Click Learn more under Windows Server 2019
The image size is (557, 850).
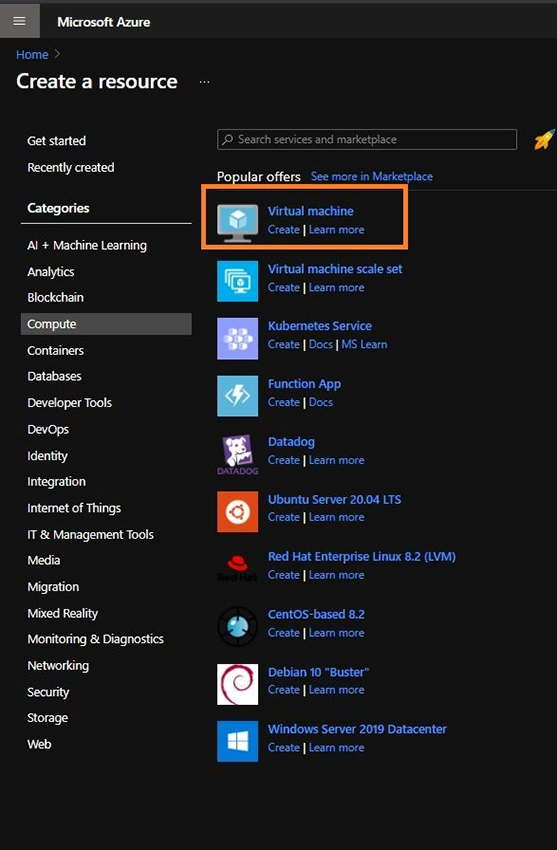pos(336,748)
